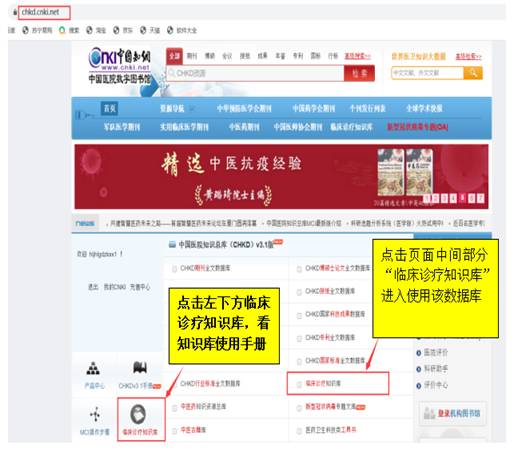Click the 登录机构图书馆 button

pos(452,414)
